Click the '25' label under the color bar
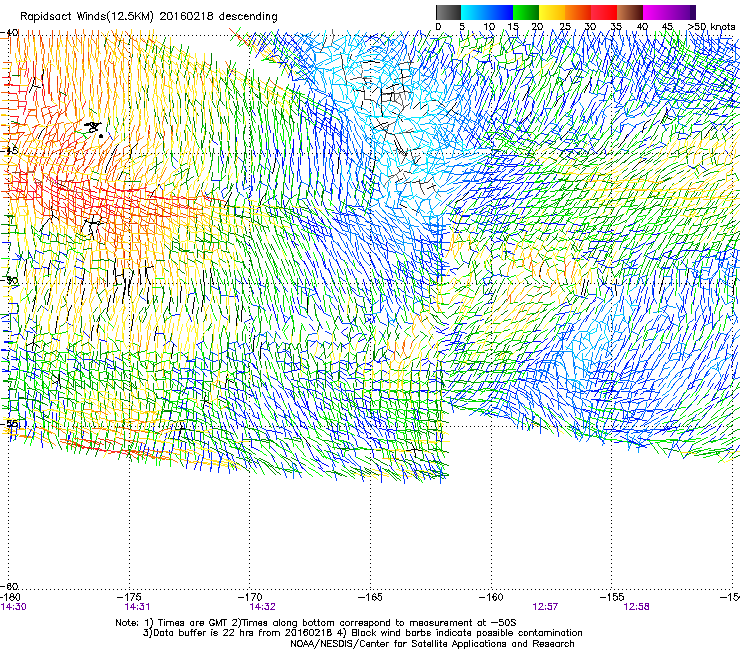 click(x=565, y=27)
